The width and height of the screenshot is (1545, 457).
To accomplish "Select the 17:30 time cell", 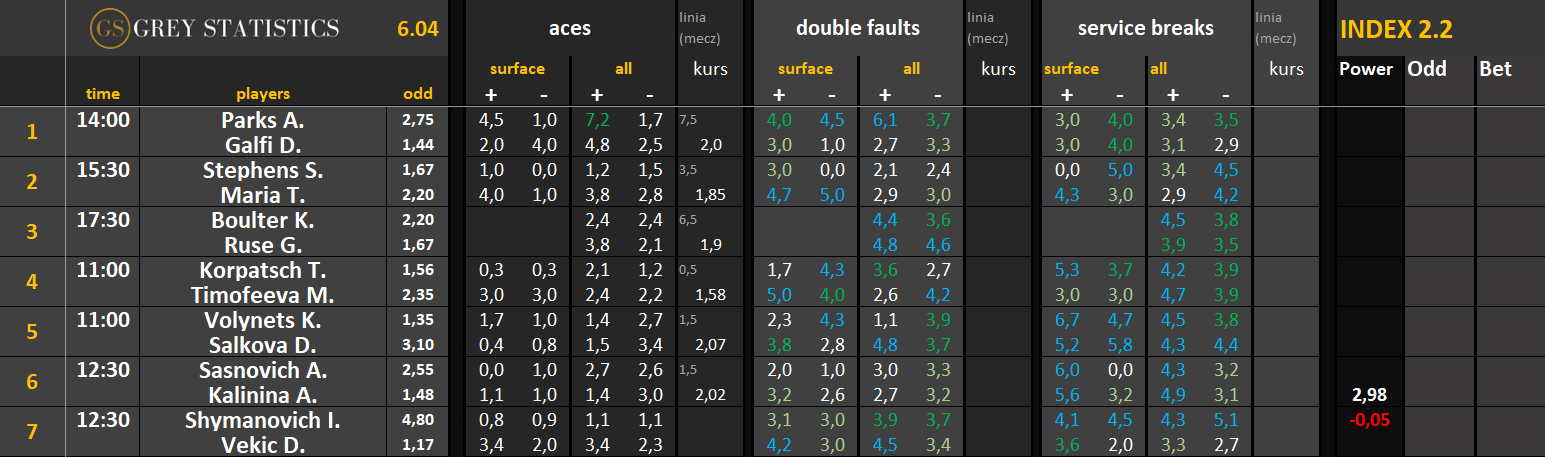I will [x=102, y=220].
